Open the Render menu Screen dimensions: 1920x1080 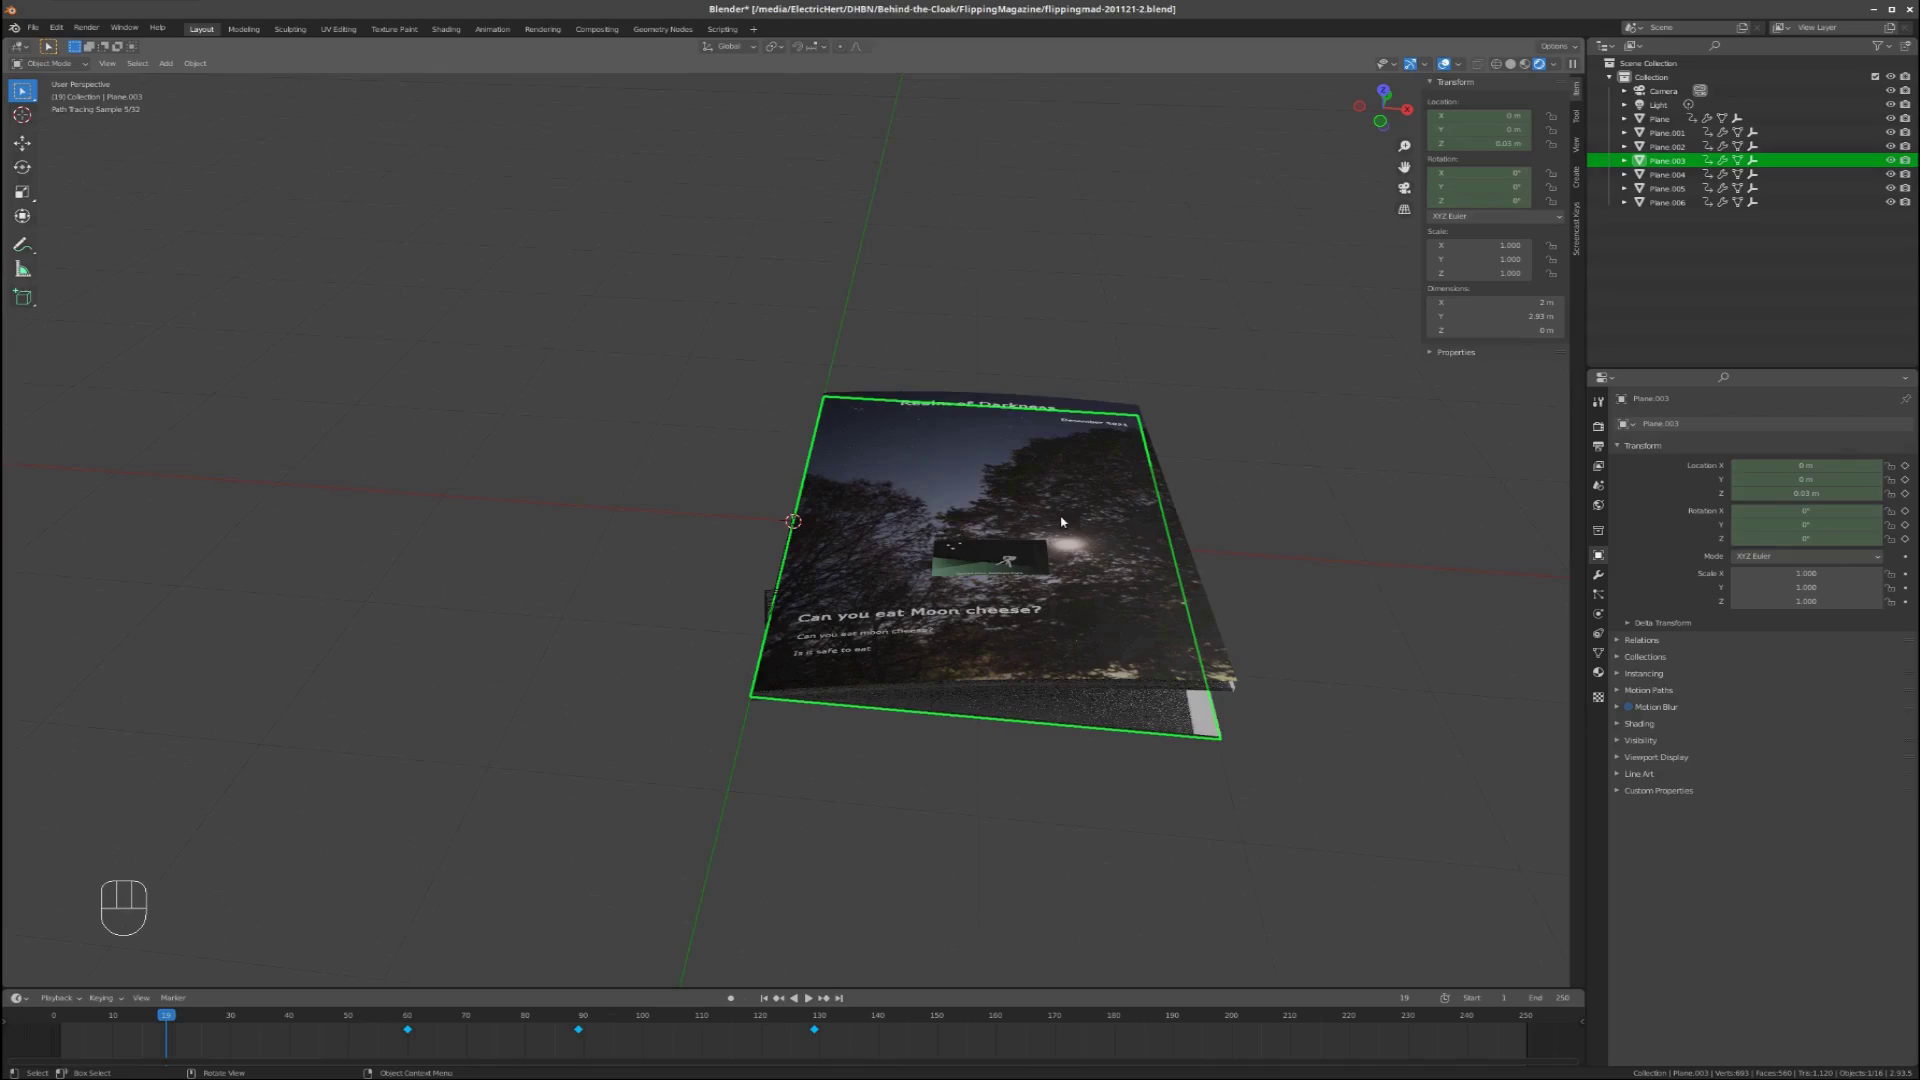coord(86,27)
